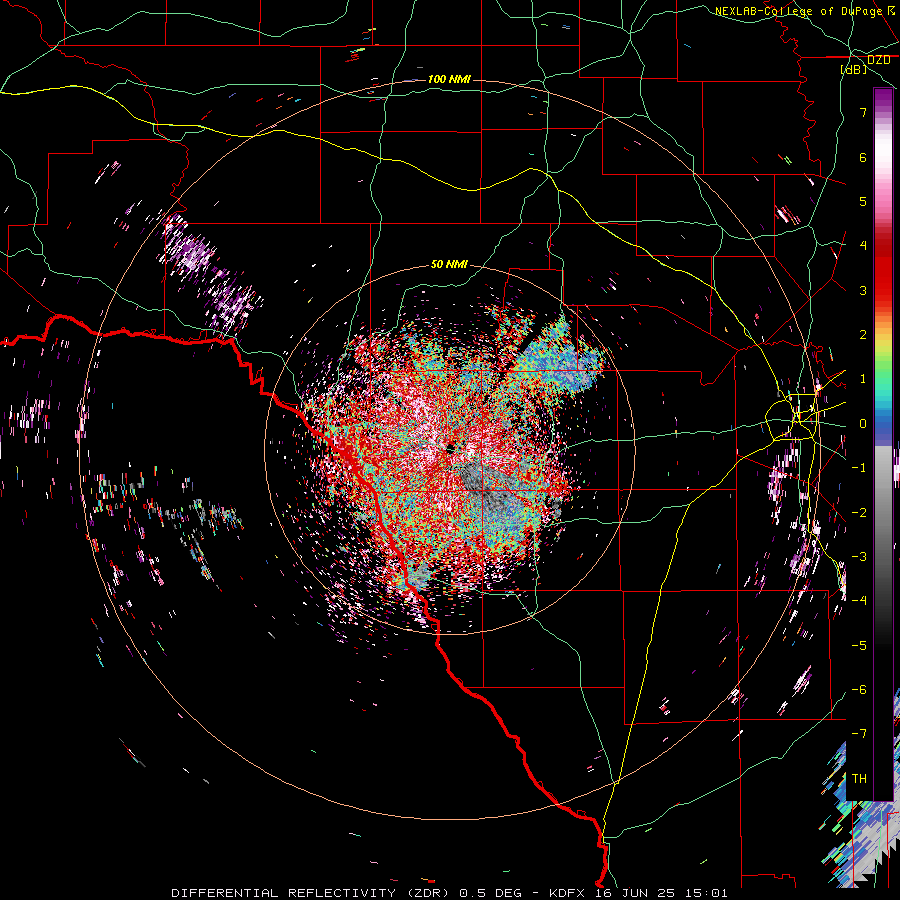Click the "100 NMI" range ring label
This screenshot has height=900, width=900.
click(449, 79)
